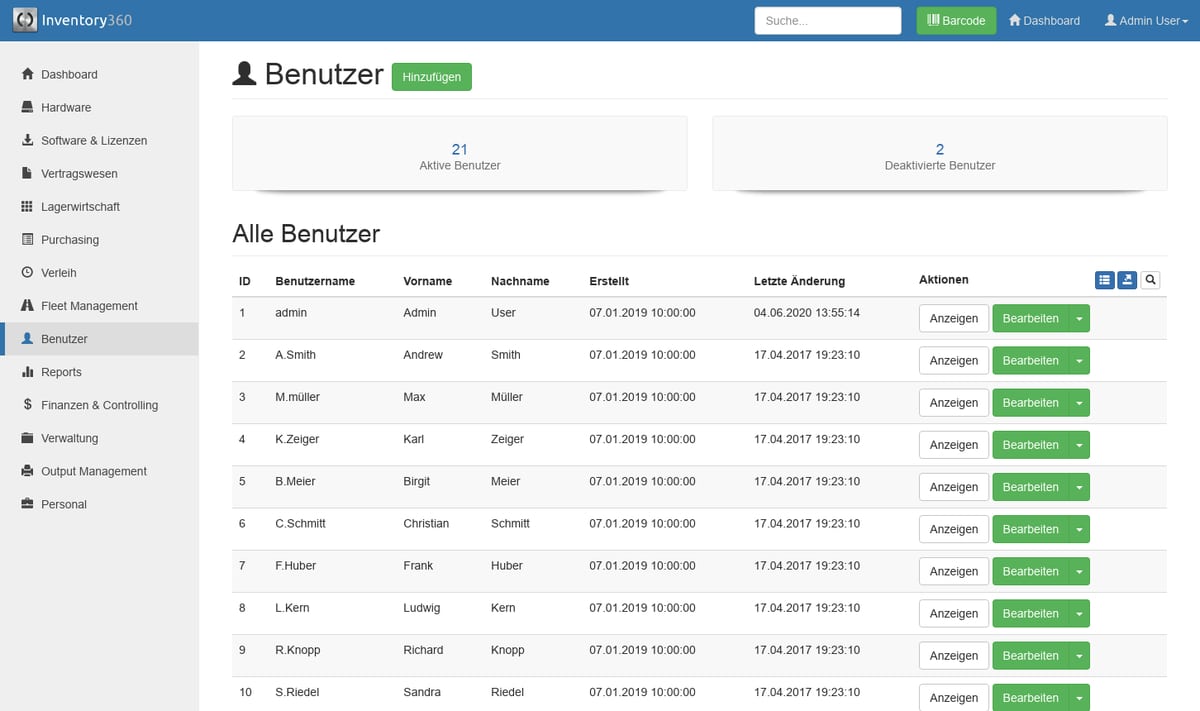Click the green Hinzufügen button
The image size is (1200, 711).
click(431, 77)
